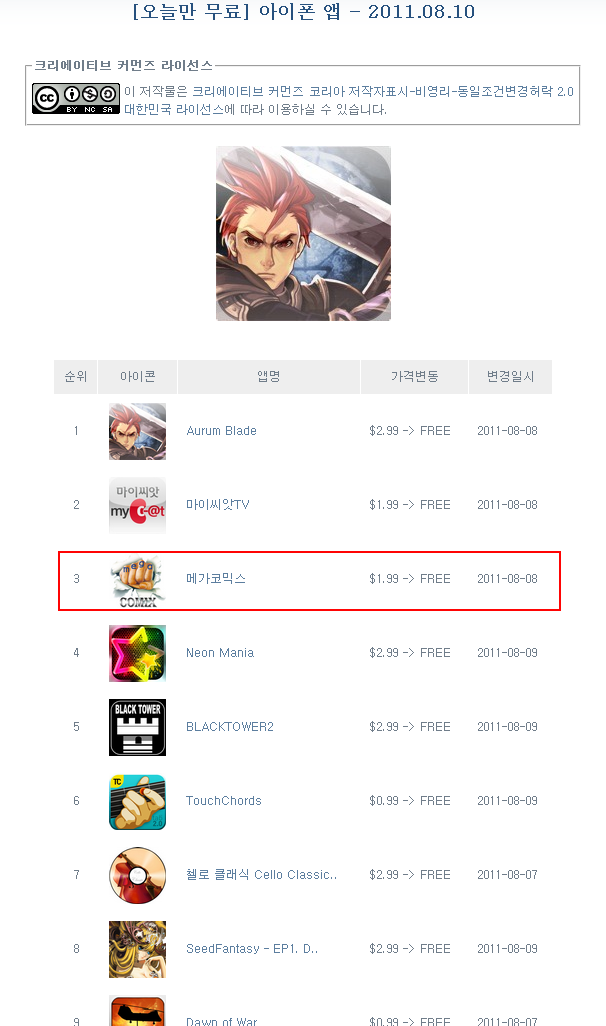Open the Dawn of War helicopter icon
This screenshot has height=1026, width=606.
pyautogui.click(x=137, y=1010)
